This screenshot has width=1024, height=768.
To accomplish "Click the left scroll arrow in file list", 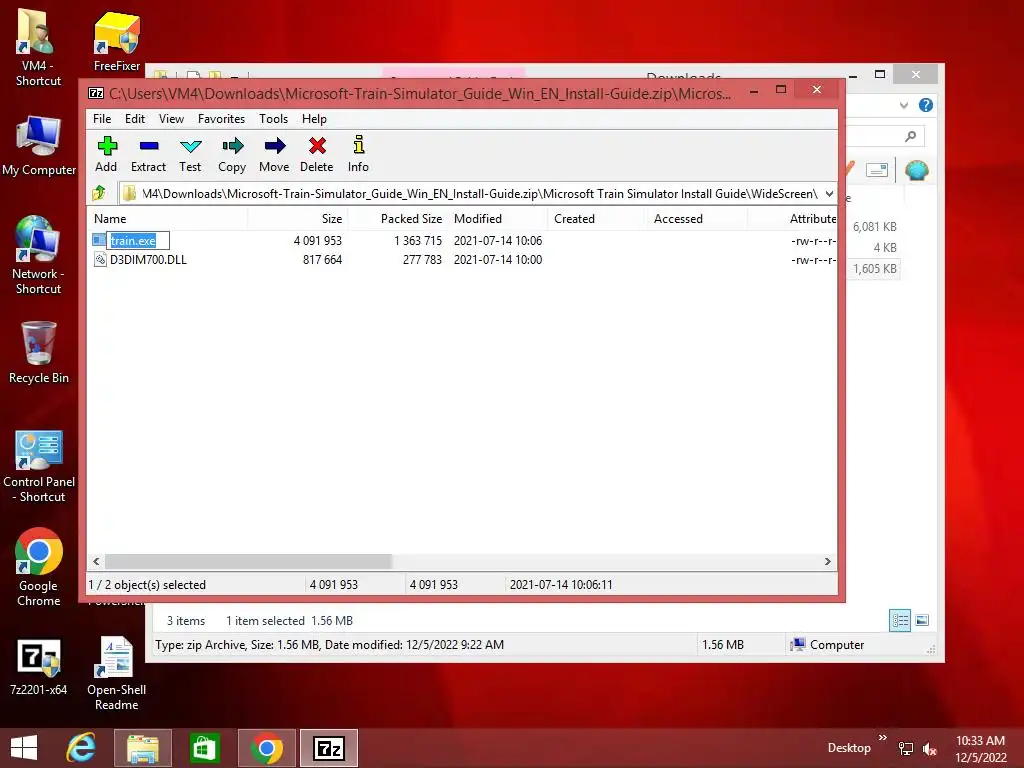I will pos(97,562).
